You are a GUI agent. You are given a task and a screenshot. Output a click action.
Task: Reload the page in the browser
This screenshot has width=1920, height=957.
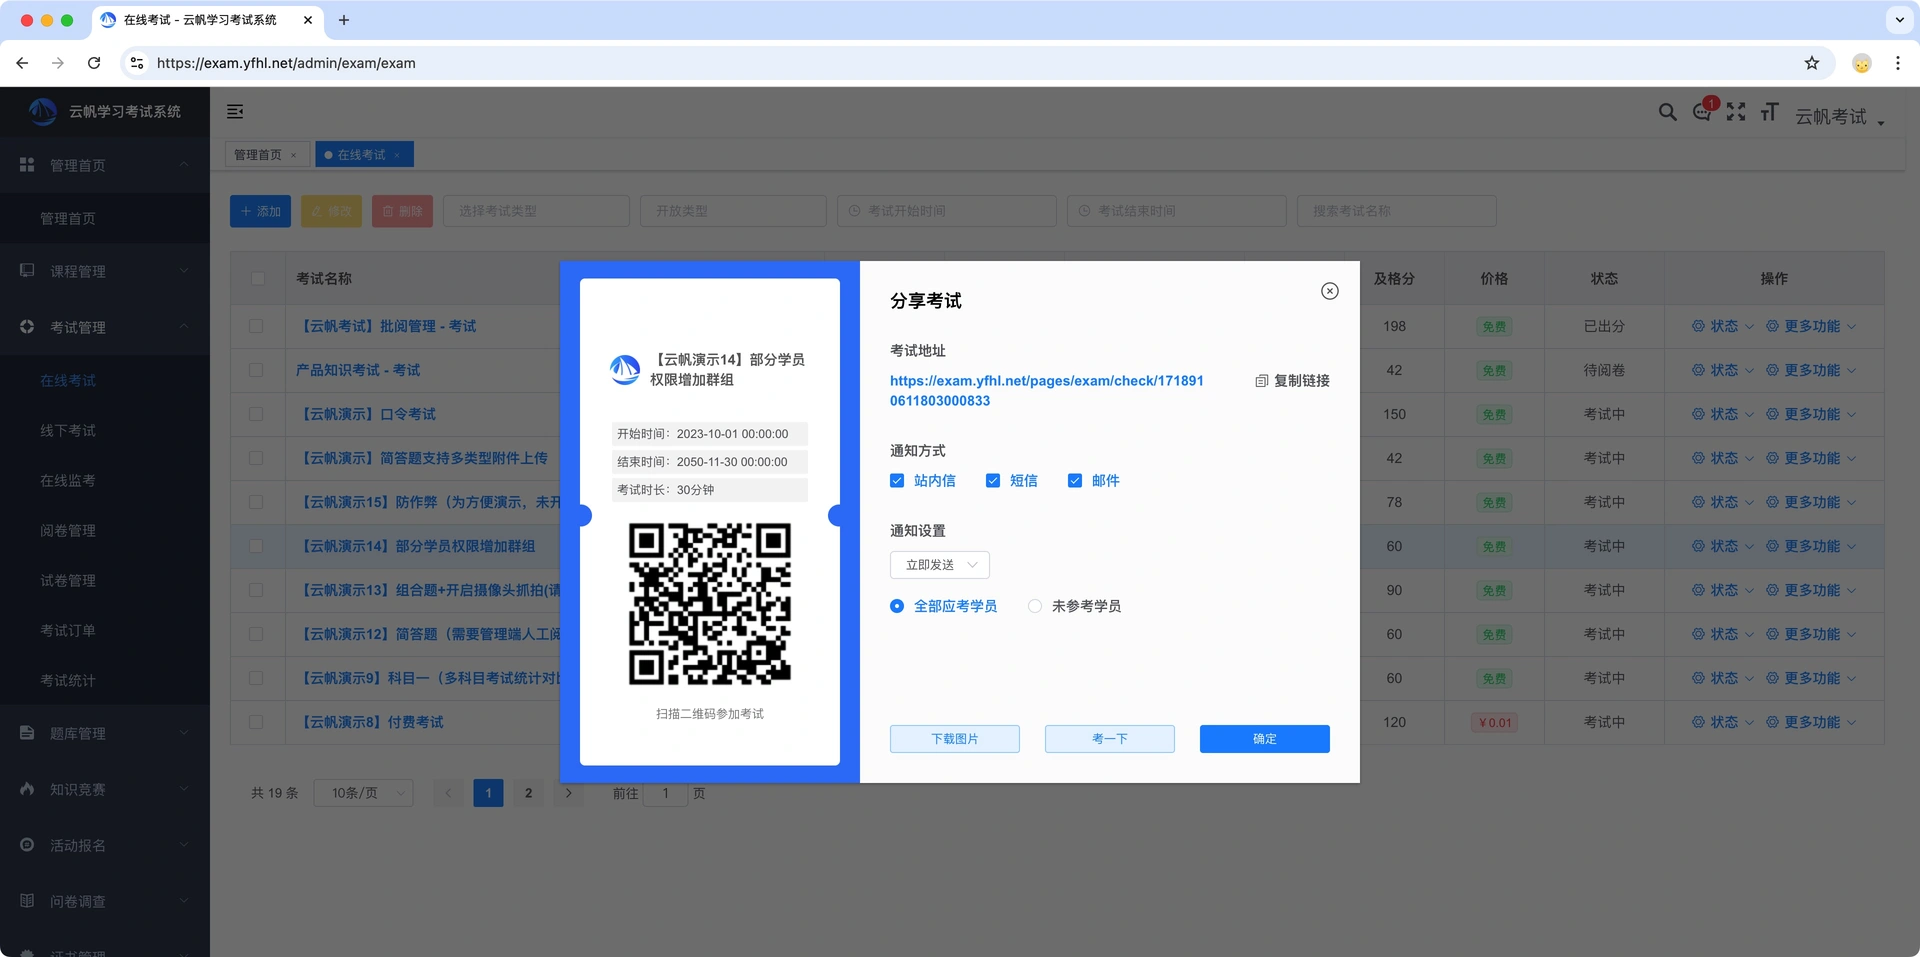pos(94,63)
